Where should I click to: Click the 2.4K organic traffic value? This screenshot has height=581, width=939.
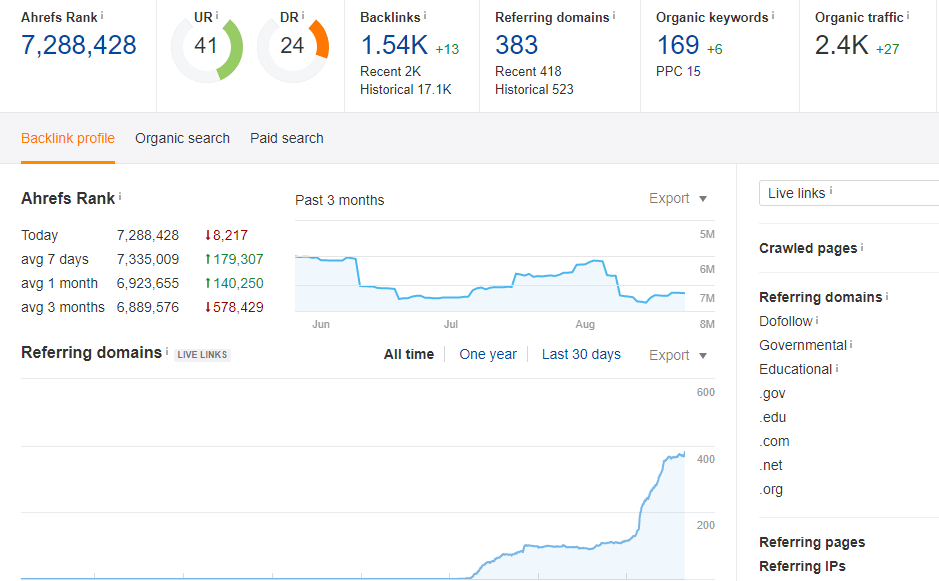point(841,45)
